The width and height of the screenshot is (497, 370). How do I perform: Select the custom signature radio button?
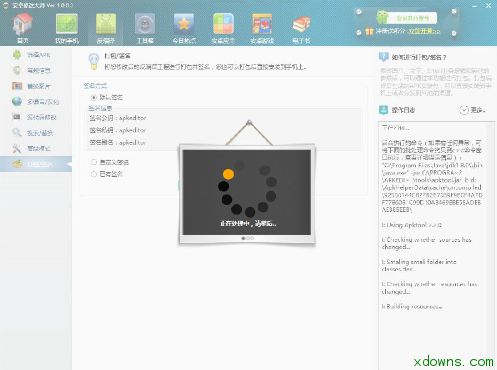[94, 162]
